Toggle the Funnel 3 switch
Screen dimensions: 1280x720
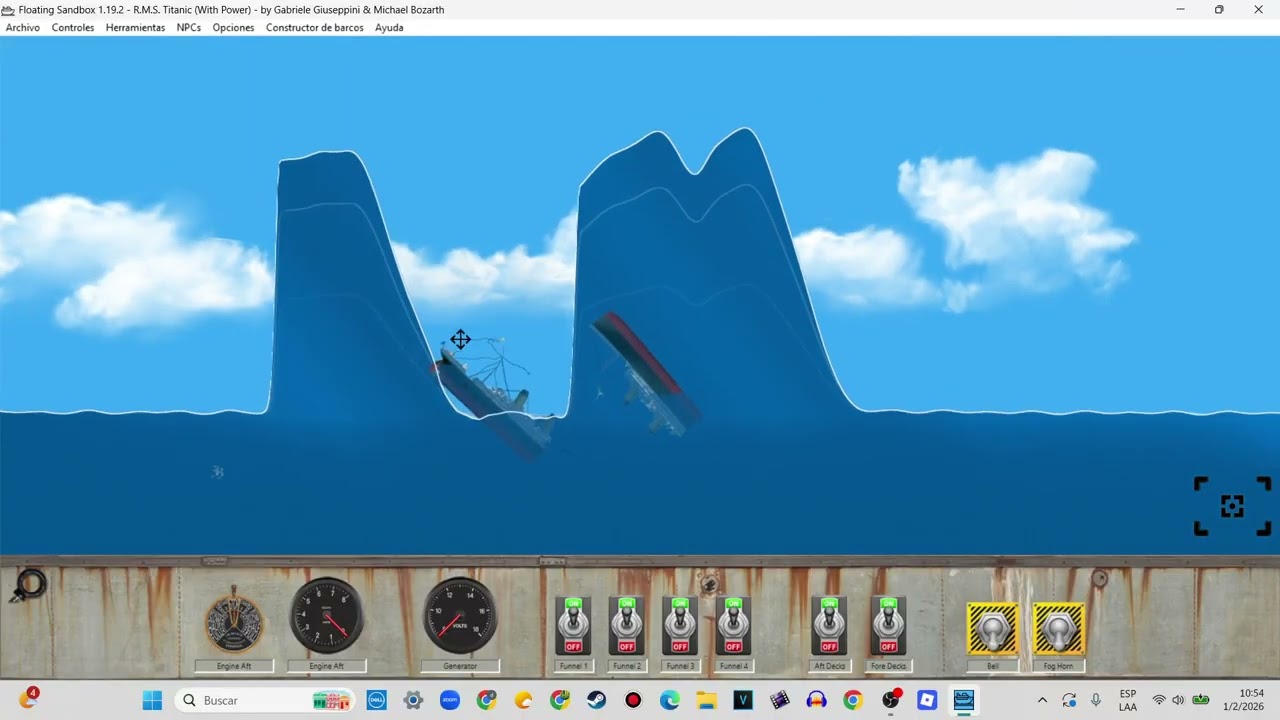click(x=680, y=626)
